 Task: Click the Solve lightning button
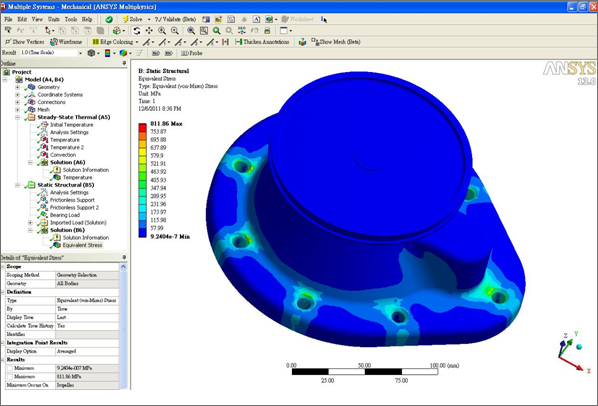pyautogui.click(x=132, y=19)
